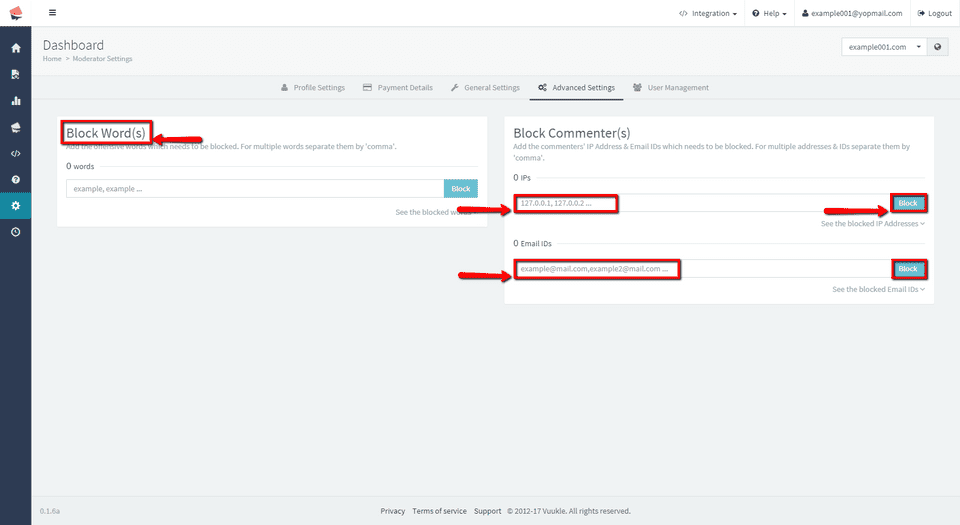Click the blocked Email IDs input field
The image size is (960, 525).
(700, 269)
